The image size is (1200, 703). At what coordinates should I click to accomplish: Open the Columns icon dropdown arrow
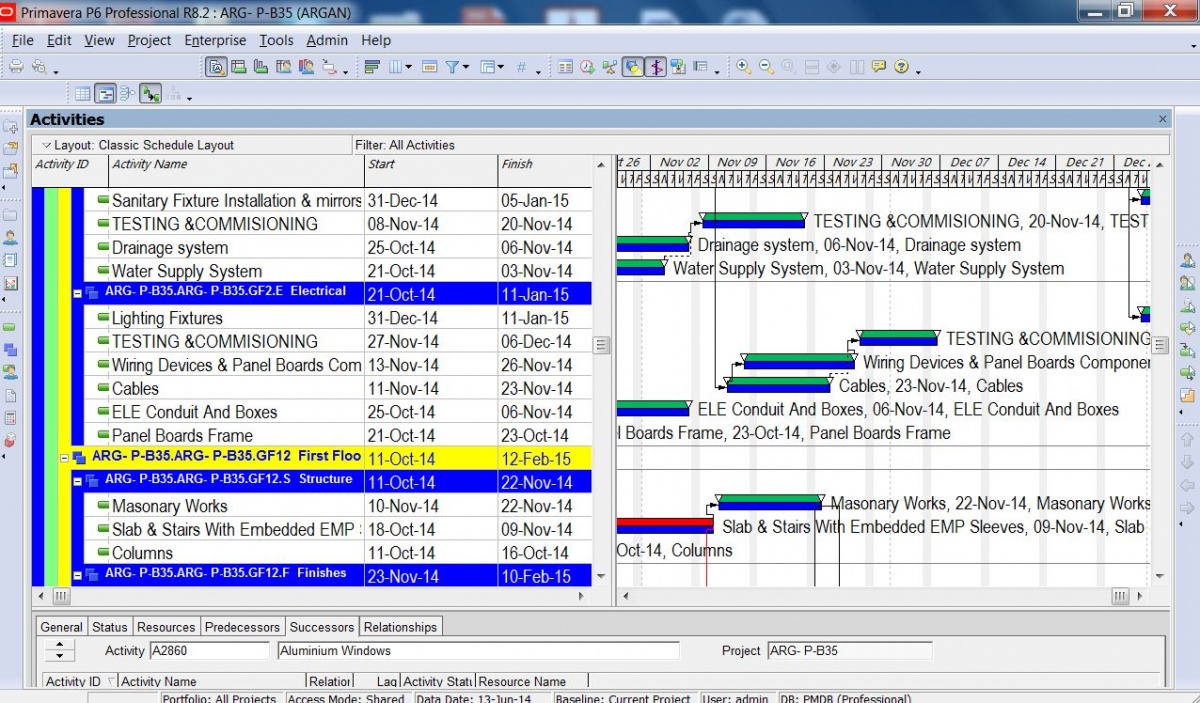click(410, 69)
